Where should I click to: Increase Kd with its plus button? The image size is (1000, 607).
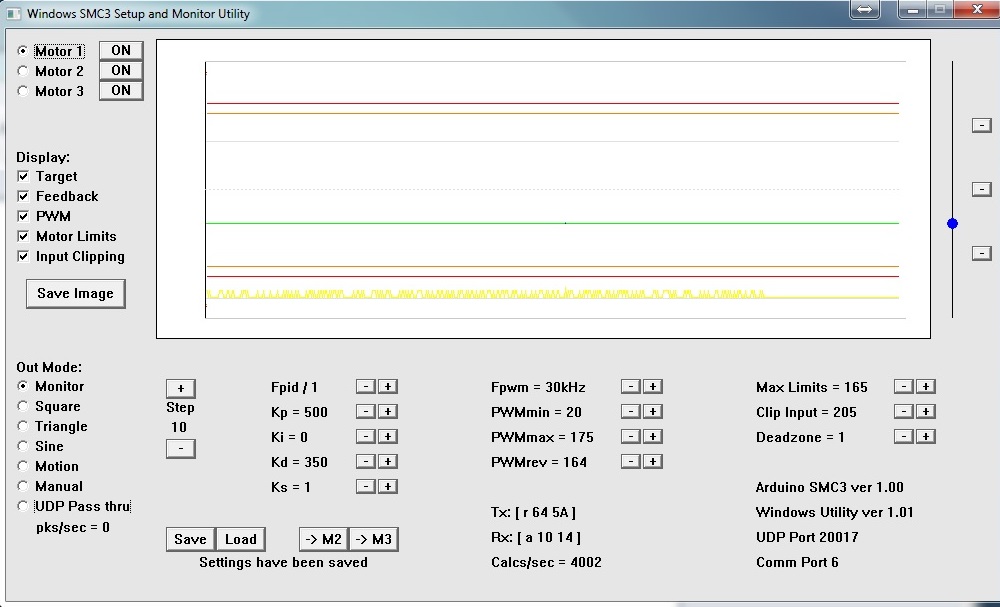coord(388,461)
